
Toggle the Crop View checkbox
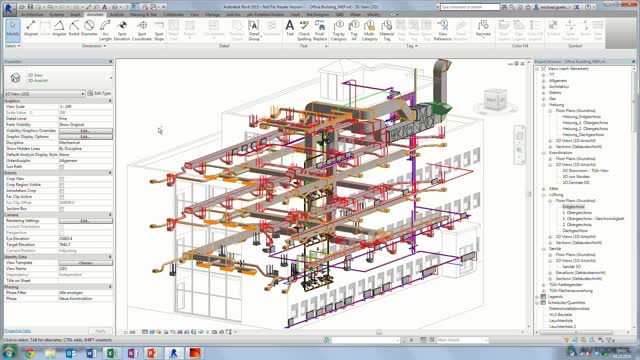pyautogui.click(x=62, y=179)
